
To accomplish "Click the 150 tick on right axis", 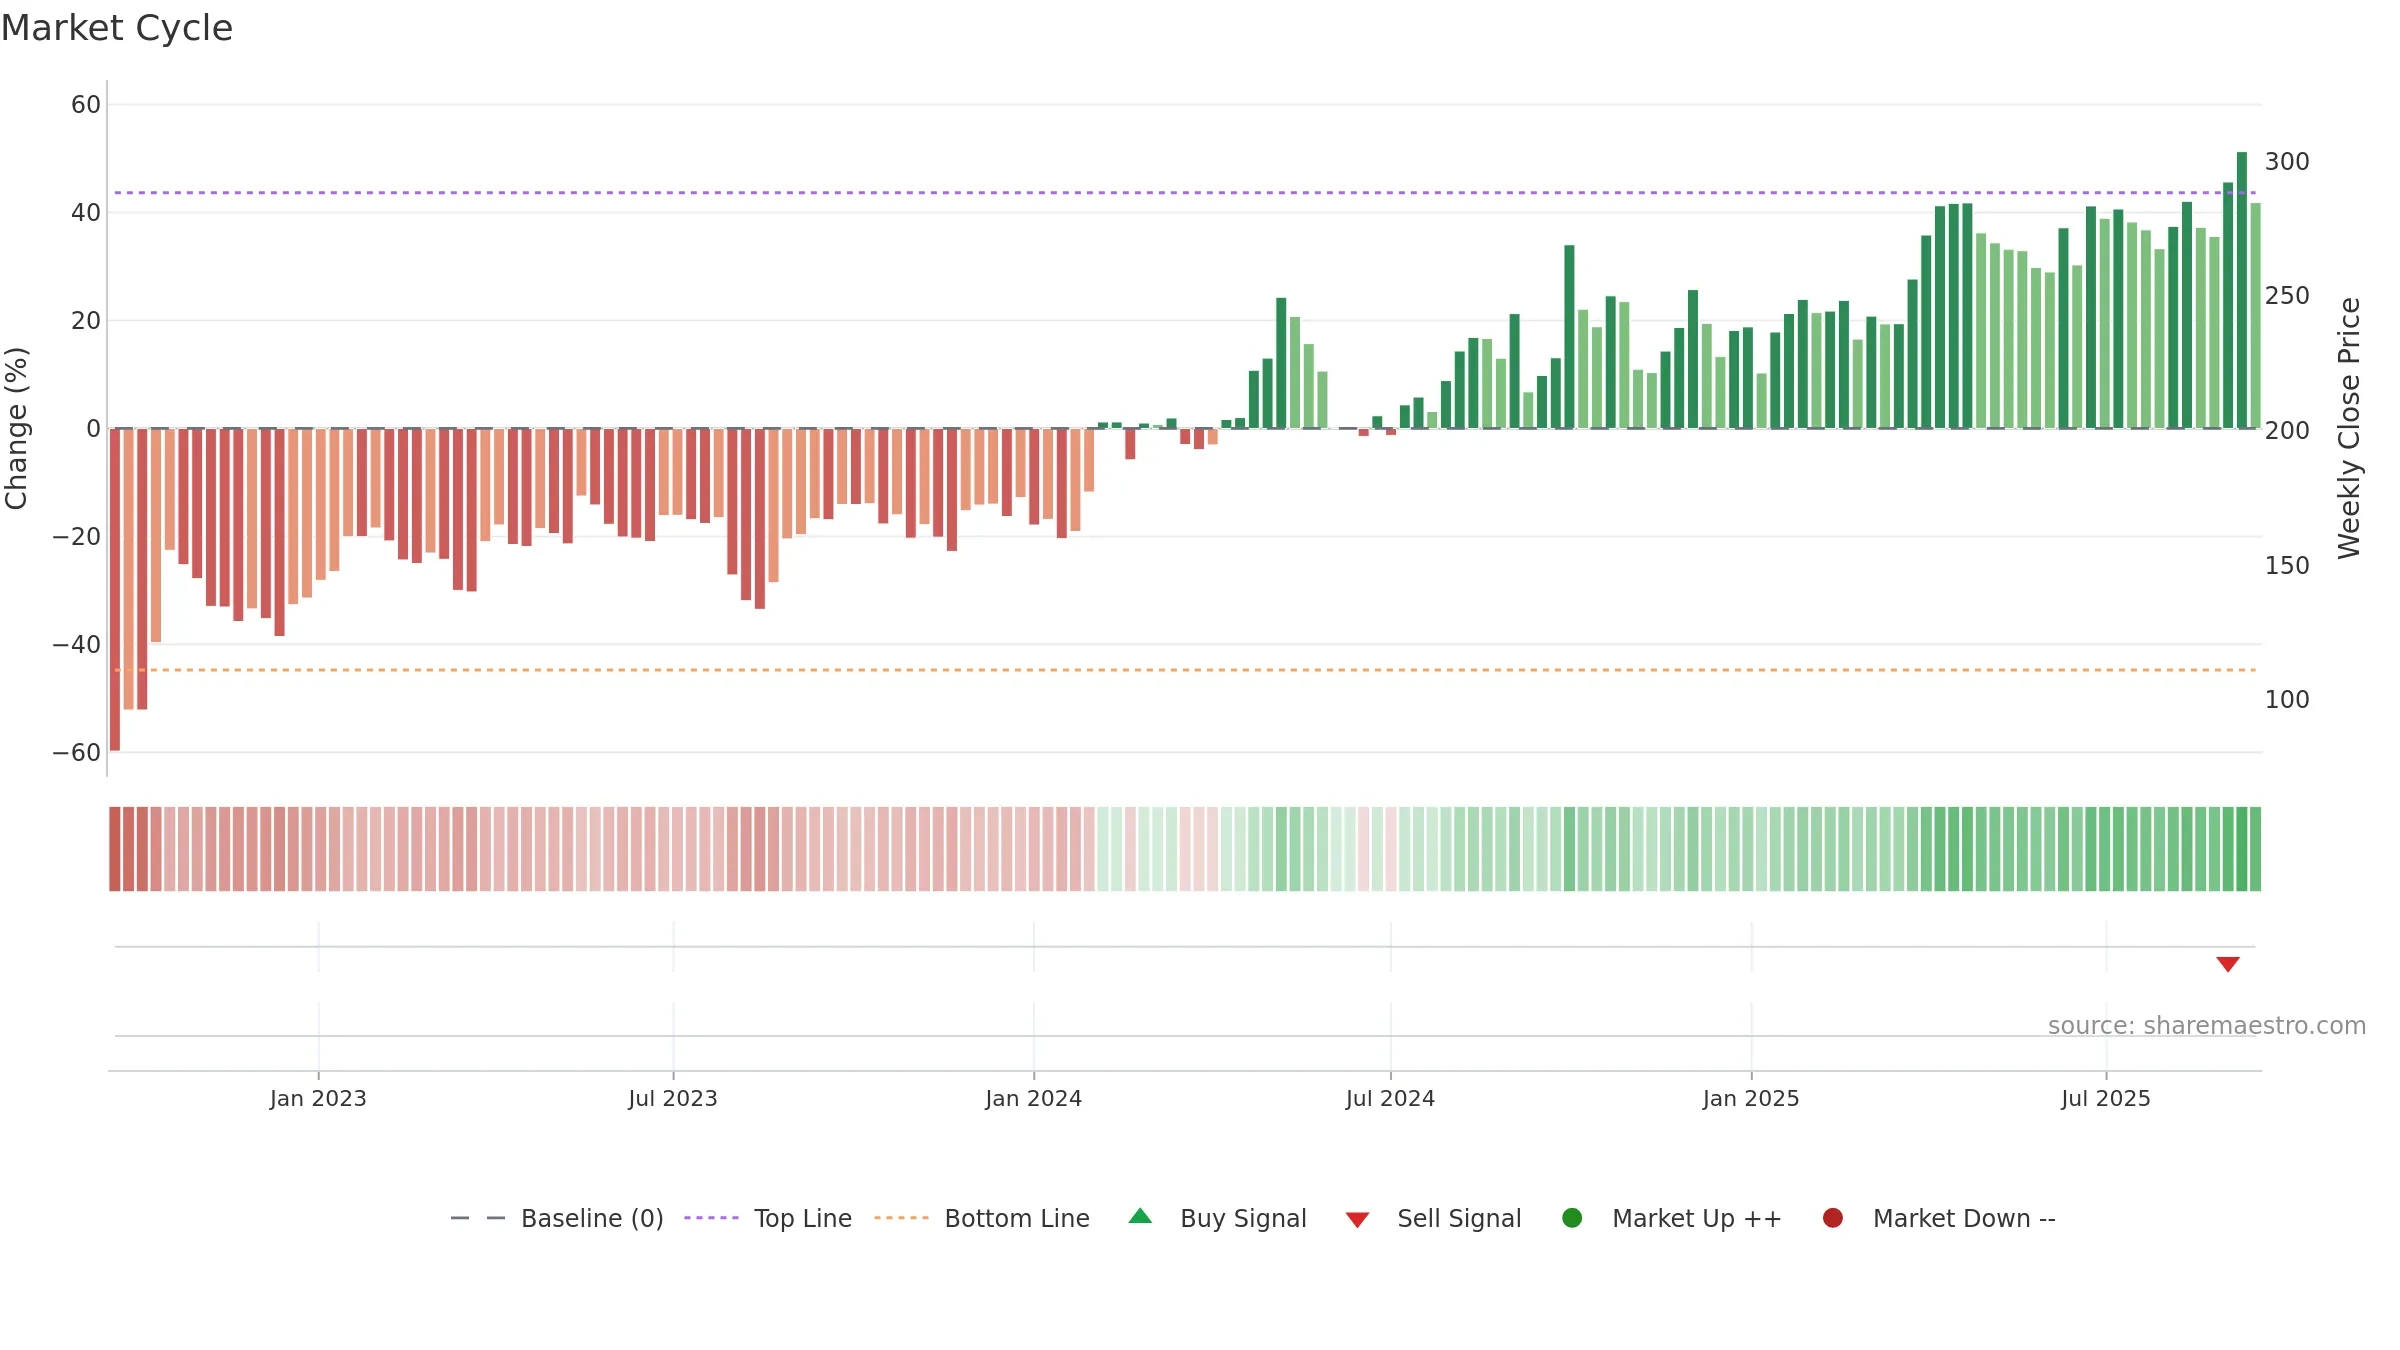I will tap(2287, 566).
